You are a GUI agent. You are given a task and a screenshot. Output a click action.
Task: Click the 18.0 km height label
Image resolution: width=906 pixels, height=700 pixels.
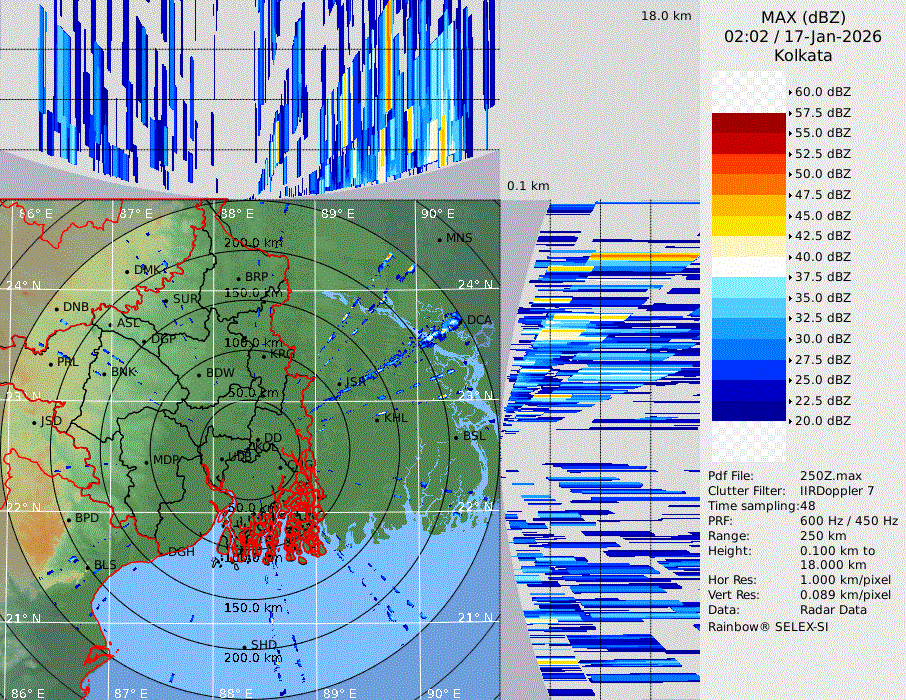[x=666, y=16]
